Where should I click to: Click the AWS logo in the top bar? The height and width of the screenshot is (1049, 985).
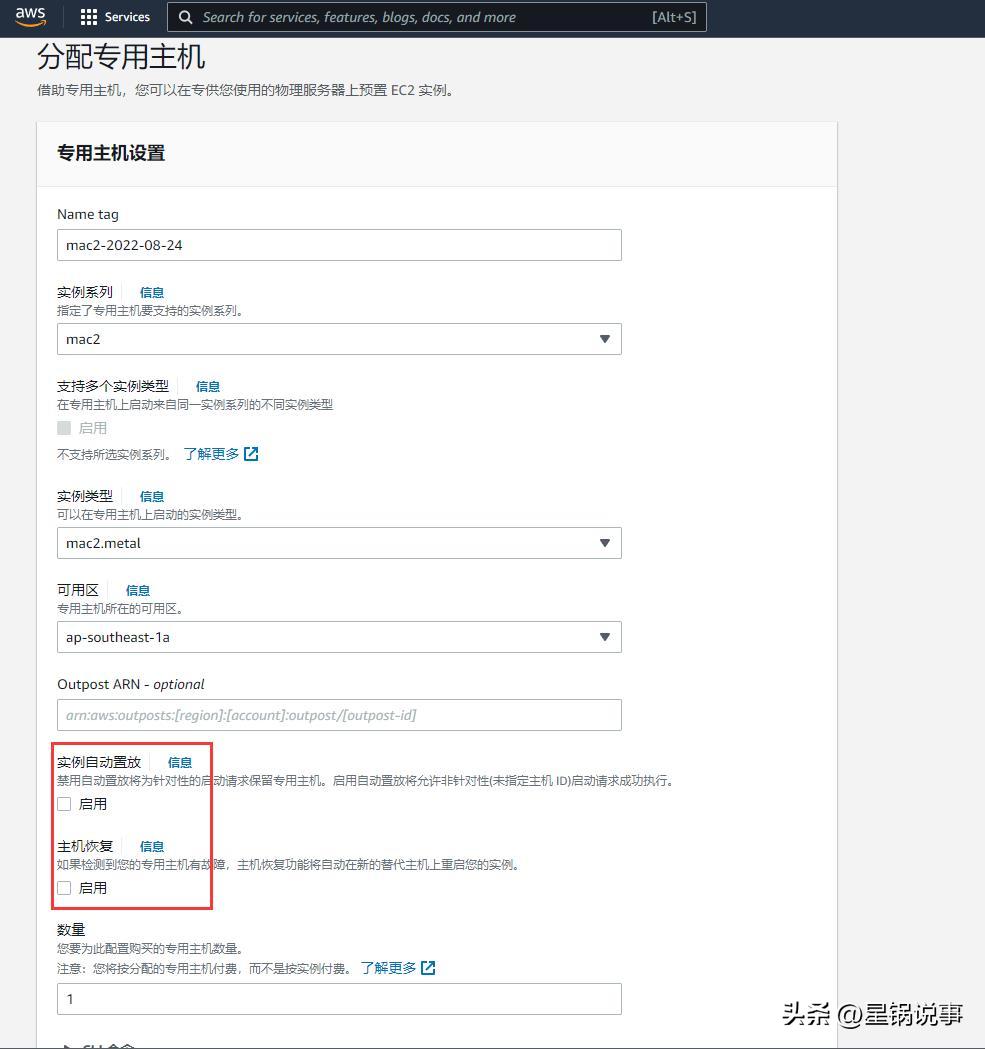pos(30,16)
